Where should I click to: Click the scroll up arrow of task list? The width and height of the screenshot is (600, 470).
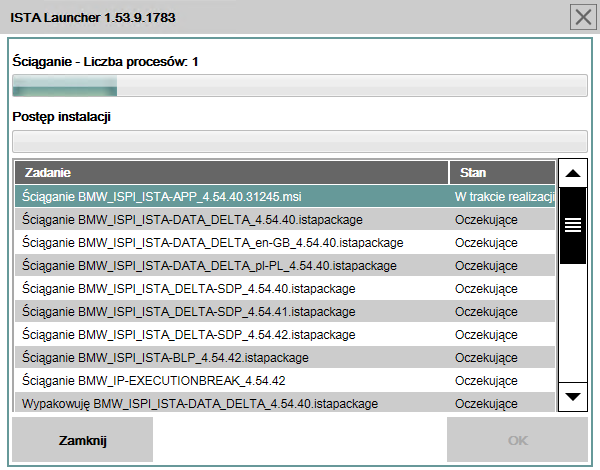coord(572,173)
